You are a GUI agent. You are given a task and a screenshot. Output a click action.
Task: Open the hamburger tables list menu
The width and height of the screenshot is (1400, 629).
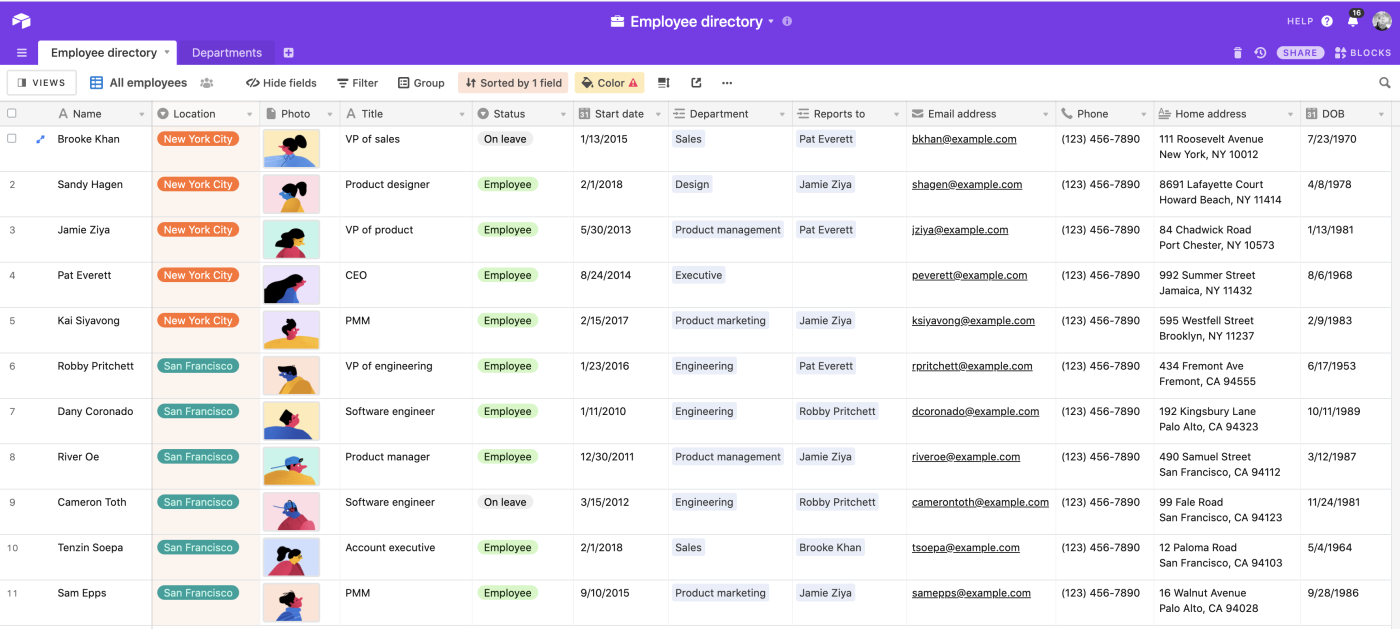click(22, 53)
